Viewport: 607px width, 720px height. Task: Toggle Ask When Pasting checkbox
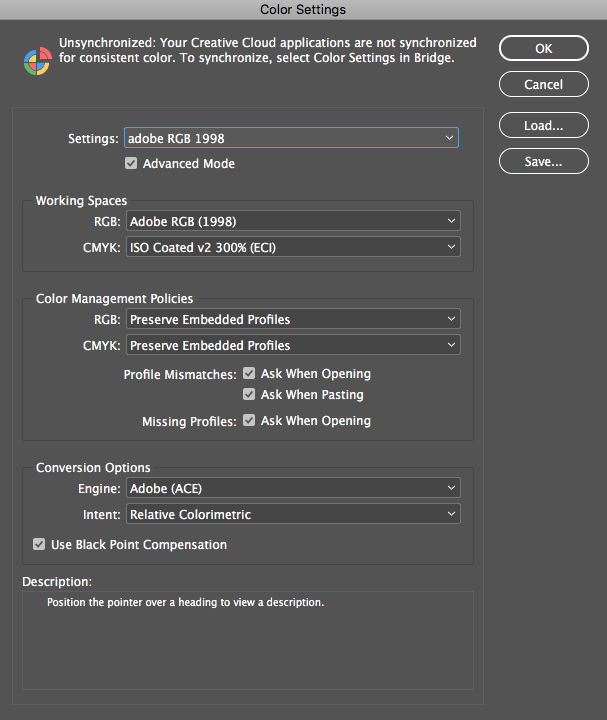click(x=249, y=394)
